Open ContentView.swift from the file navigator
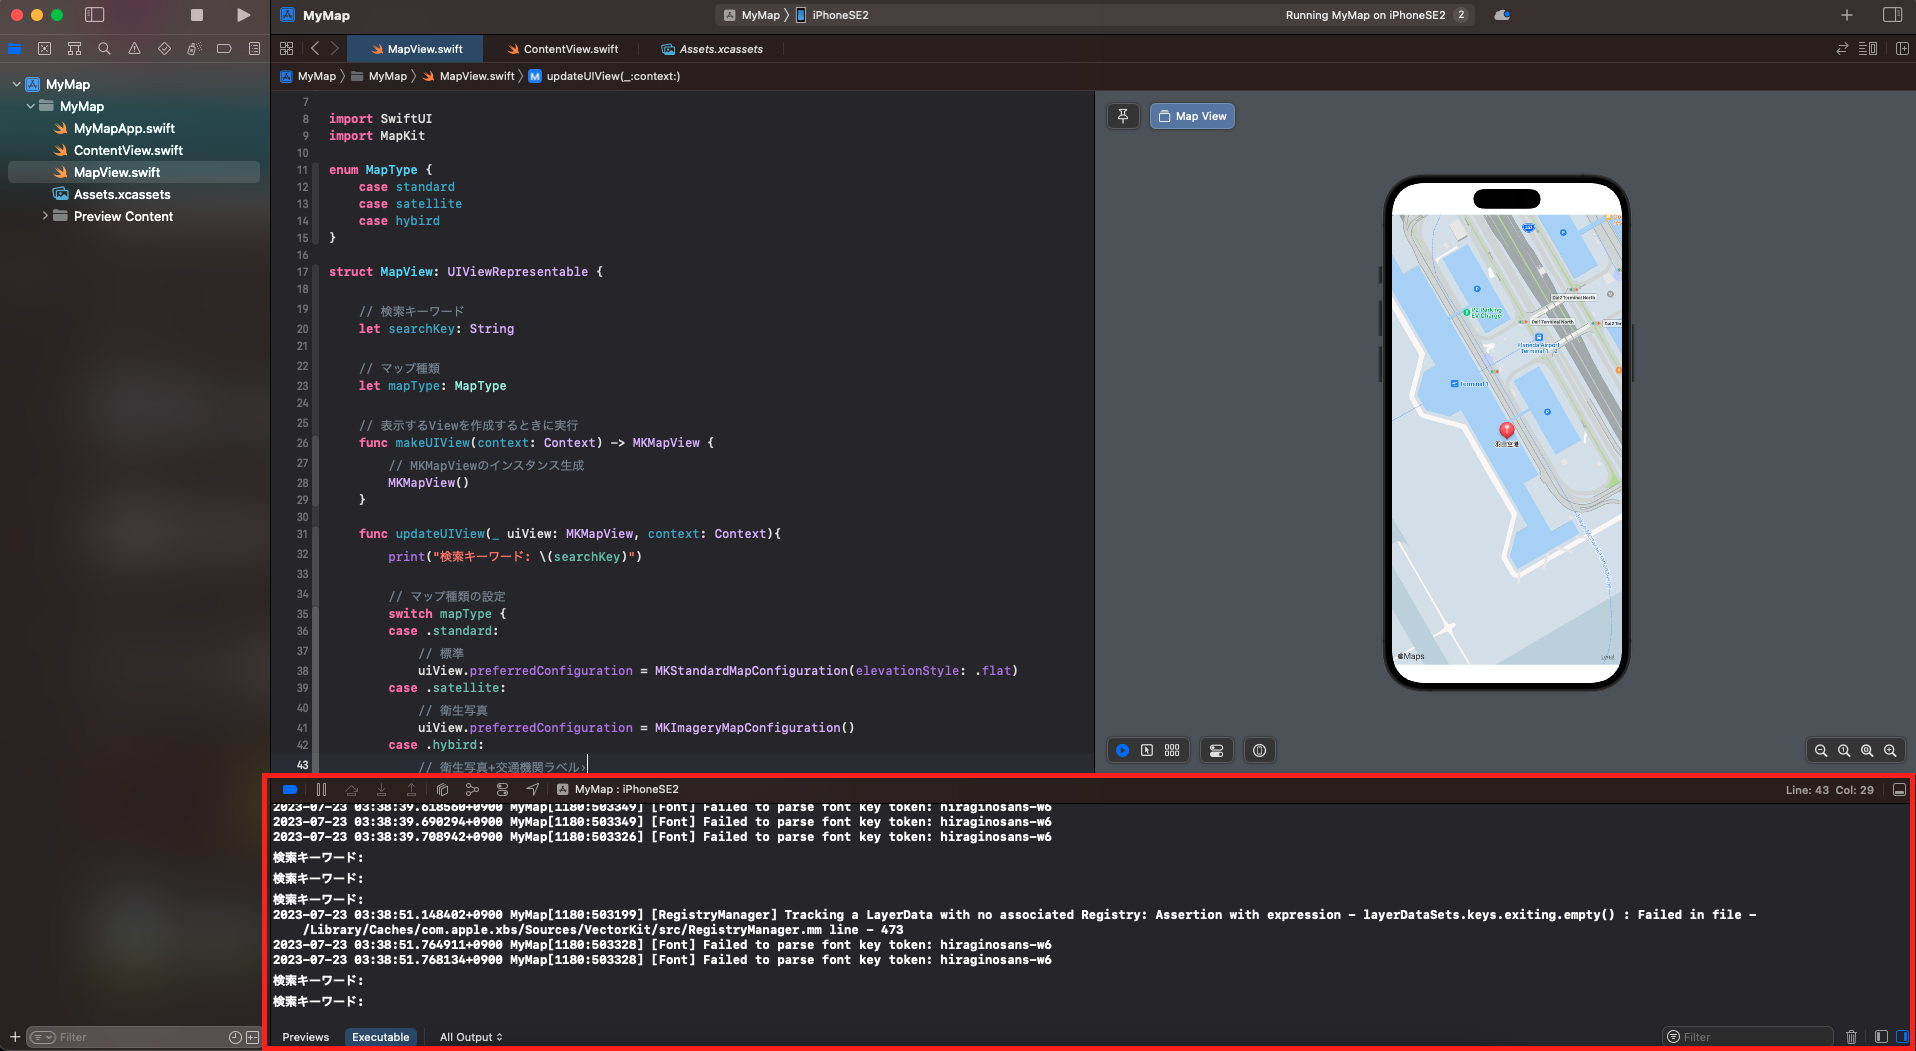The height and width of the screenshot is (1051, 1916). click(x=128, y=150)
